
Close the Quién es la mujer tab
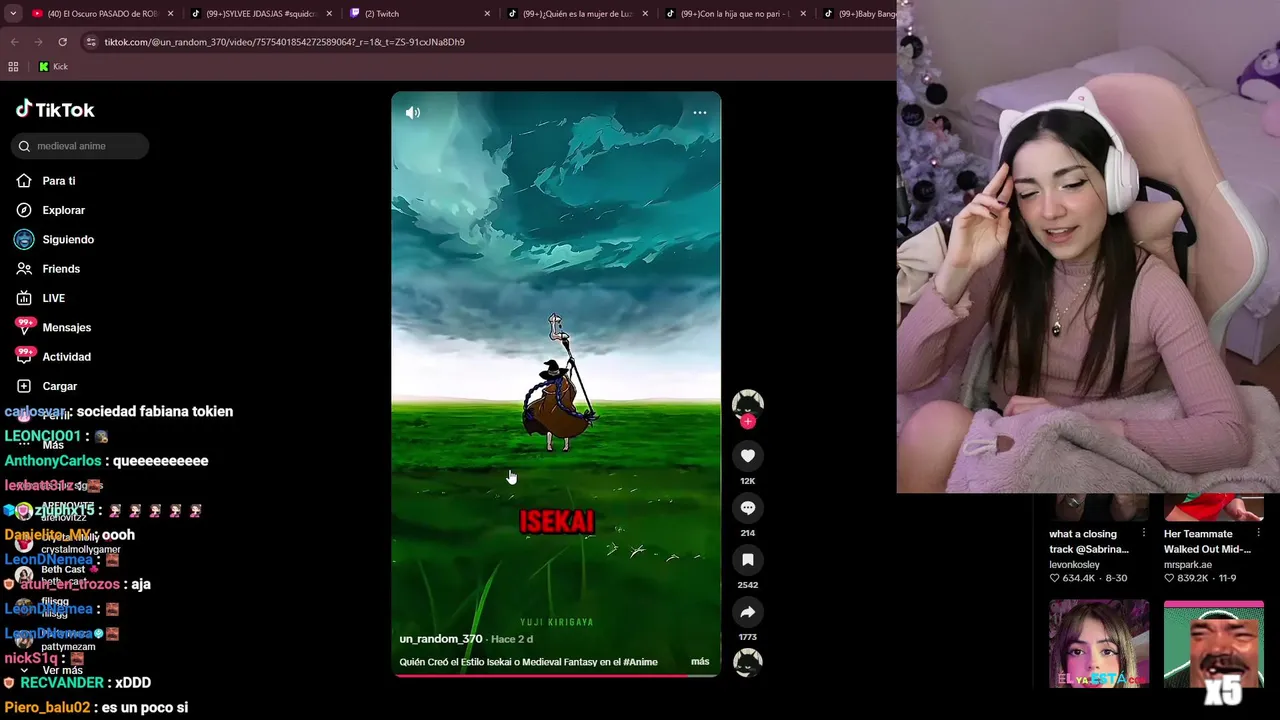(645, 14)
